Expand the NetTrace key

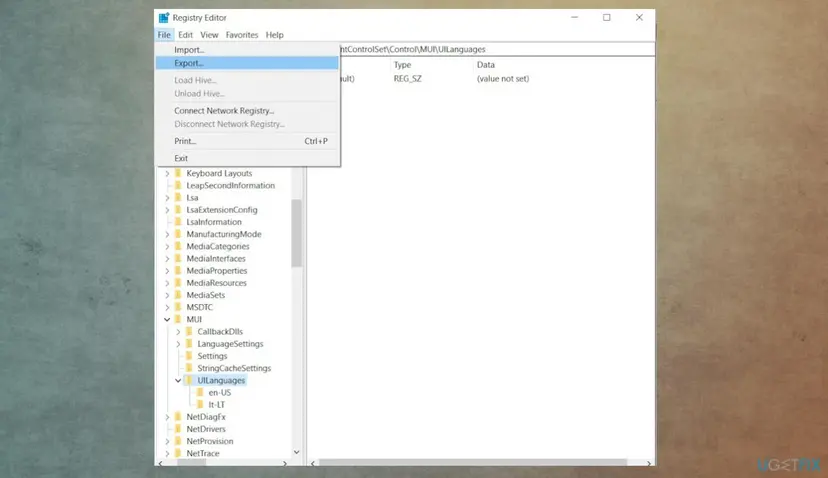[x=167, y=453]
